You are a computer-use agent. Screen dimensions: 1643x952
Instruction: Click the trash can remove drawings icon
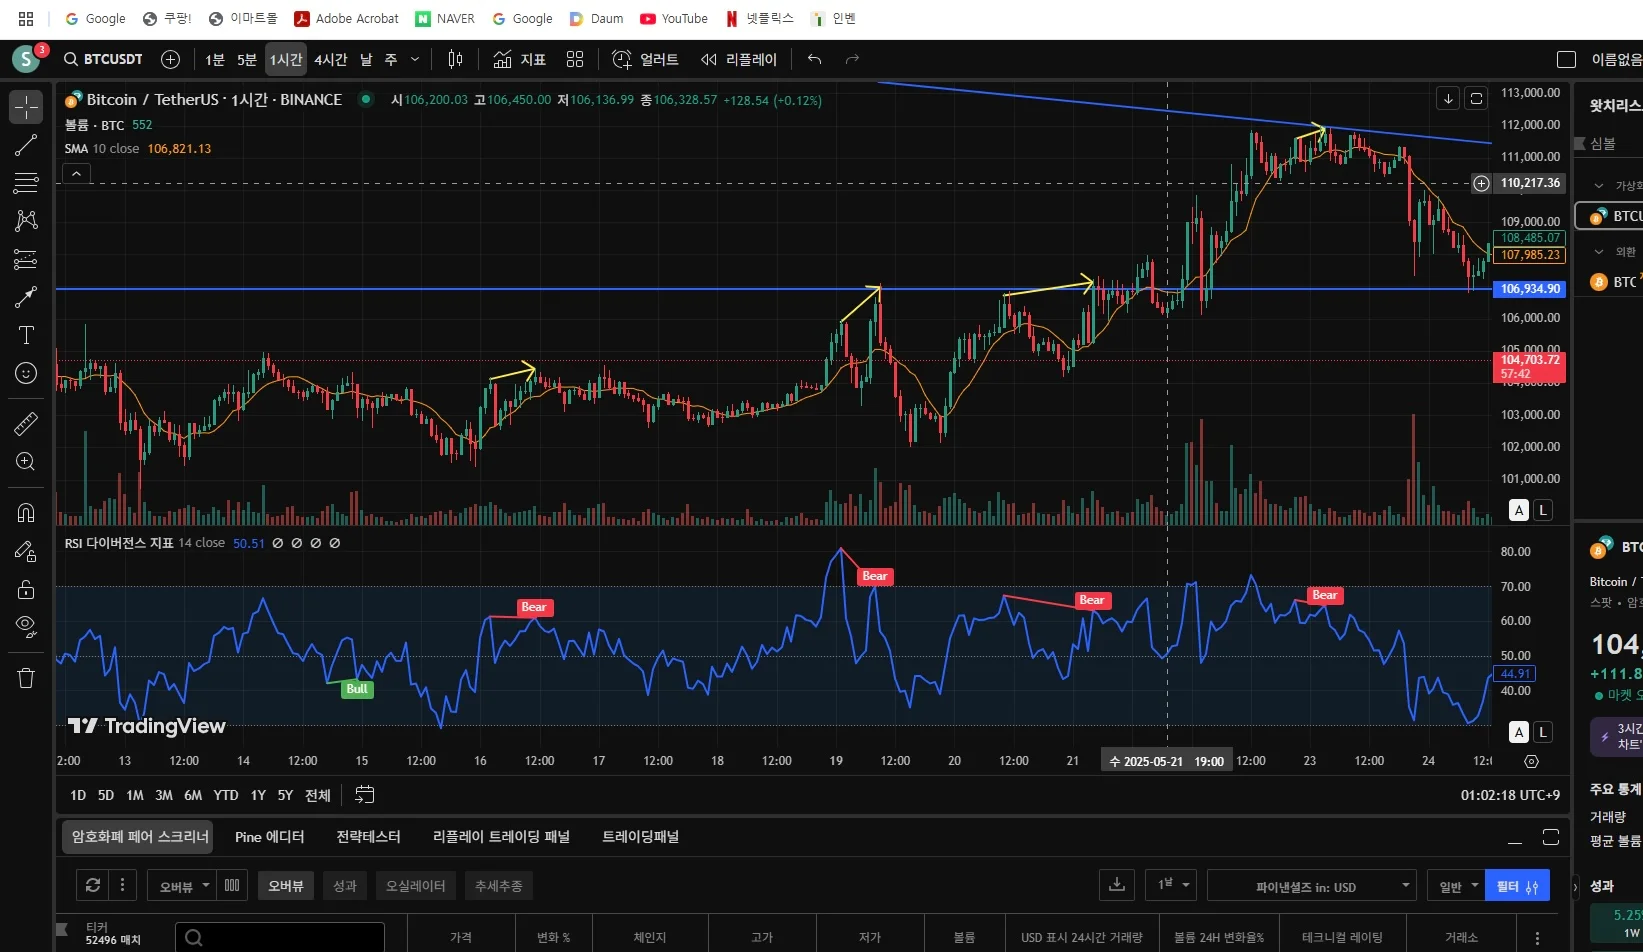point(26,678)
